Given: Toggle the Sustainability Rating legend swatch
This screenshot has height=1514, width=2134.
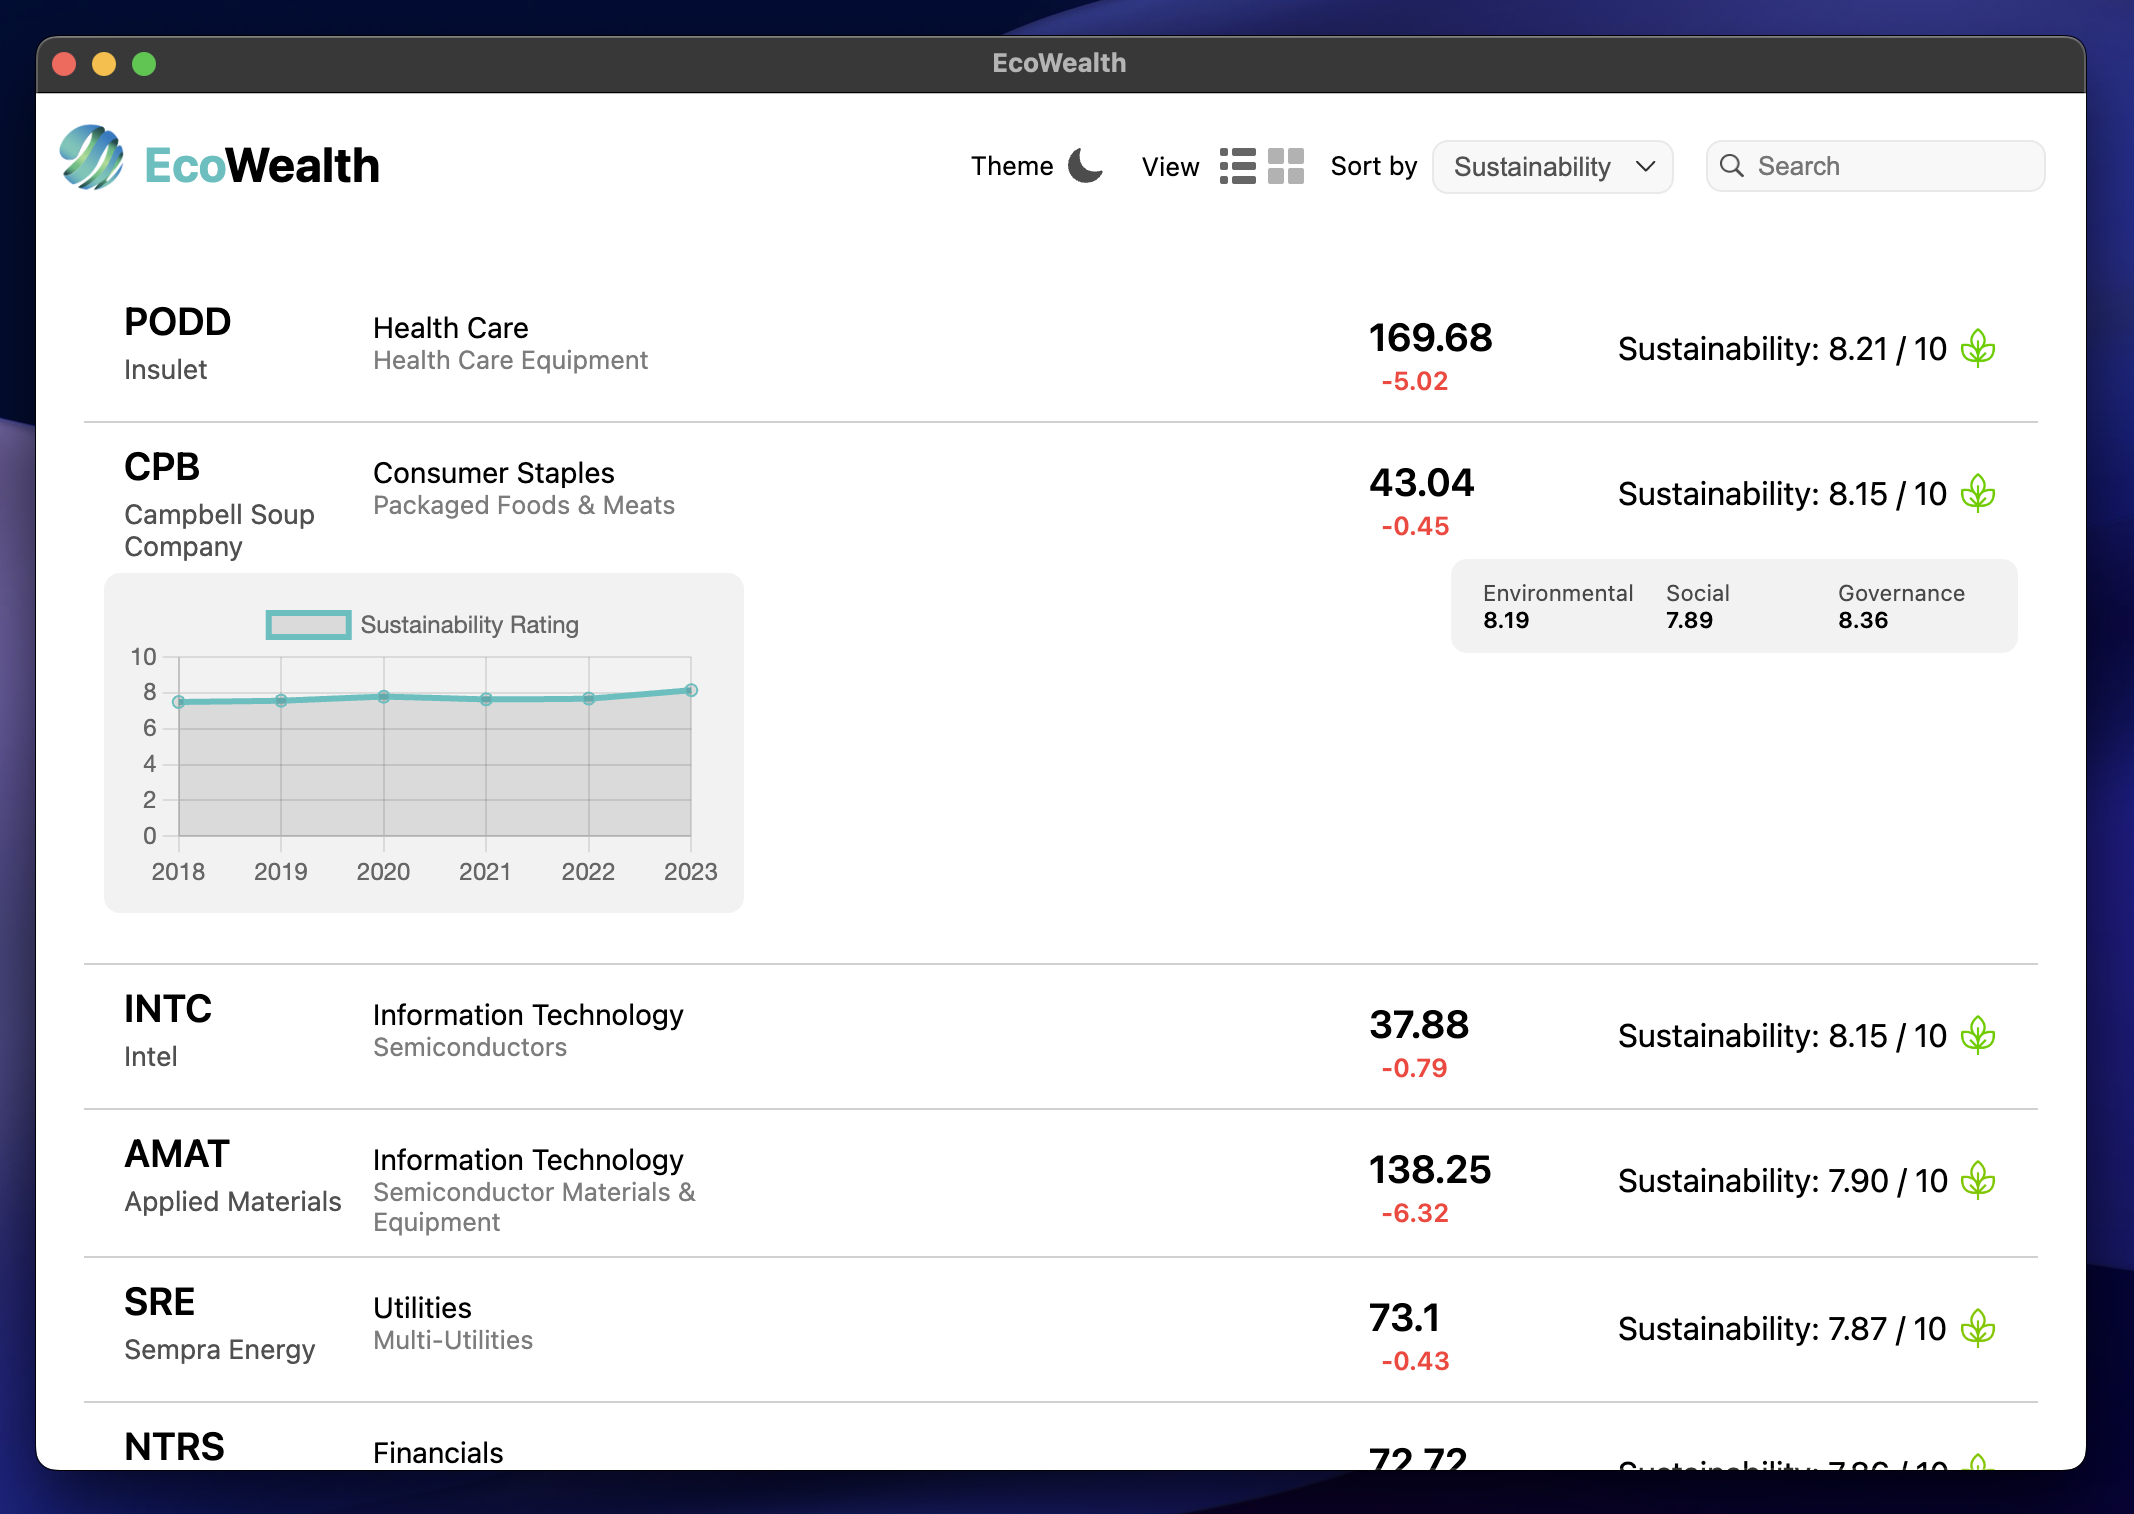Looking at the screenshot, I should pos(308,625).
